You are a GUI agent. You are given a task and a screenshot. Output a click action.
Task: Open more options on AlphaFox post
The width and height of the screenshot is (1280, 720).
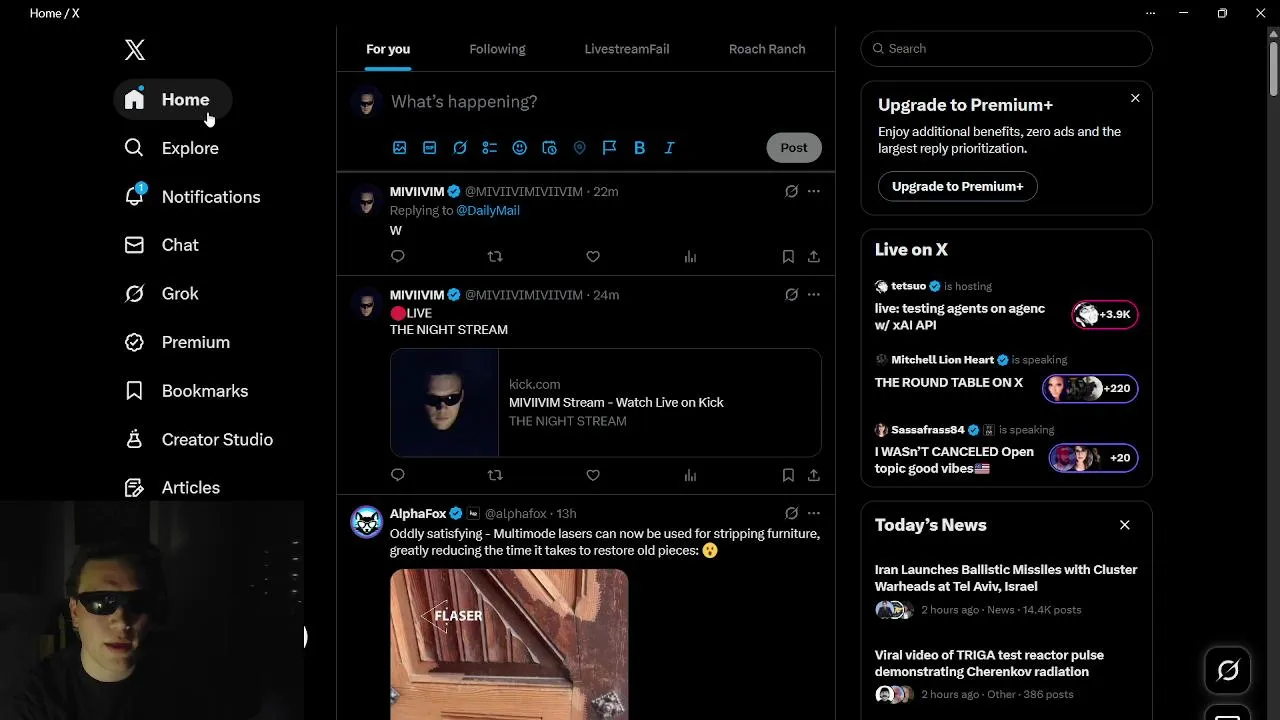[814, 513]
